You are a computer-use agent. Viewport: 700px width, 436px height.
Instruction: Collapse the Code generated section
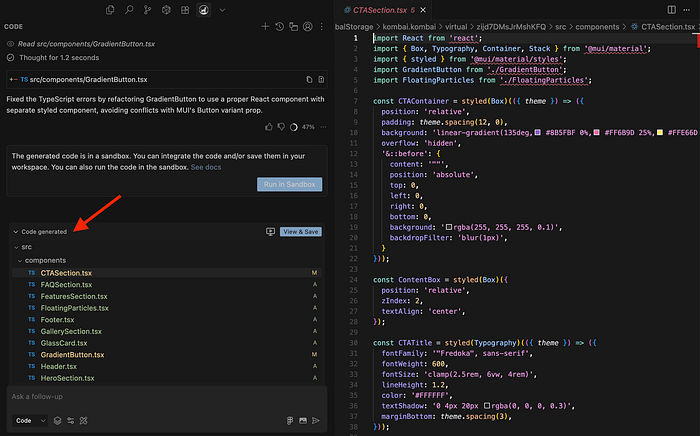(15, 231)
